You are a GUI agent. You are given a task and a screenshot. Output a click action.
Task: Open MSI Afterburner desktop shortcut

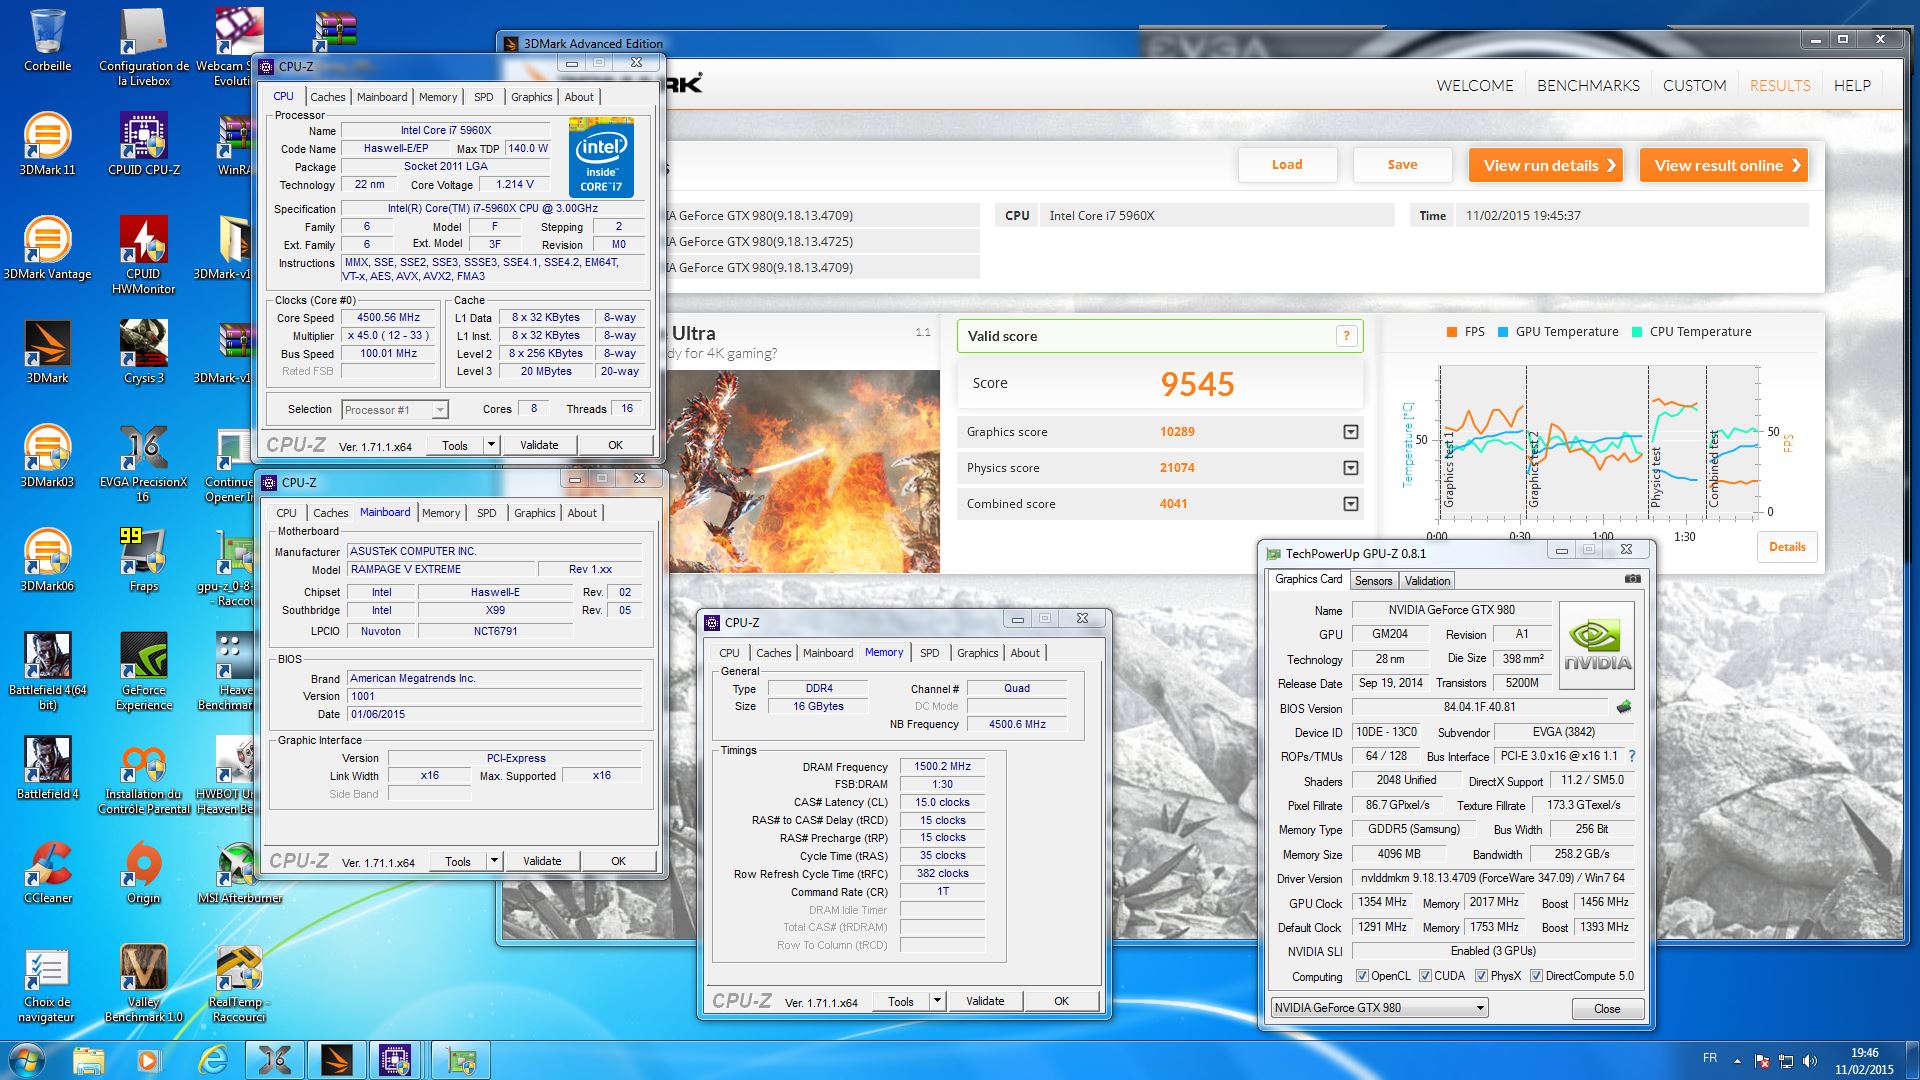pos(240,872)
